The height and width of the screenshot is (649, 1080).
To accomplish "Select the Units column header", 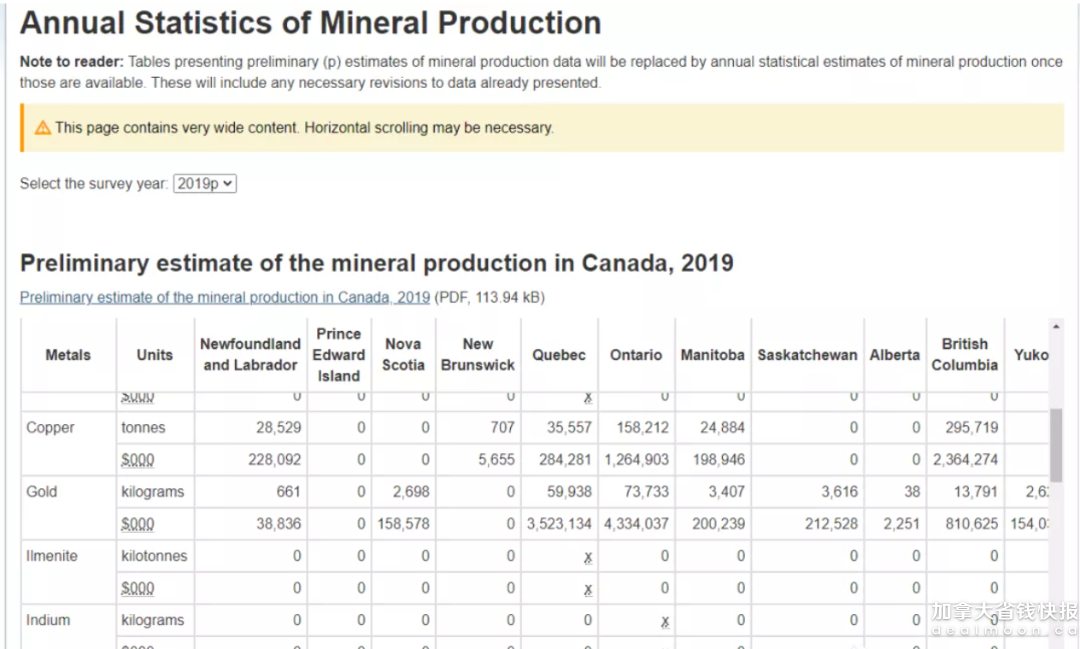I will click(x=155, y=355).
